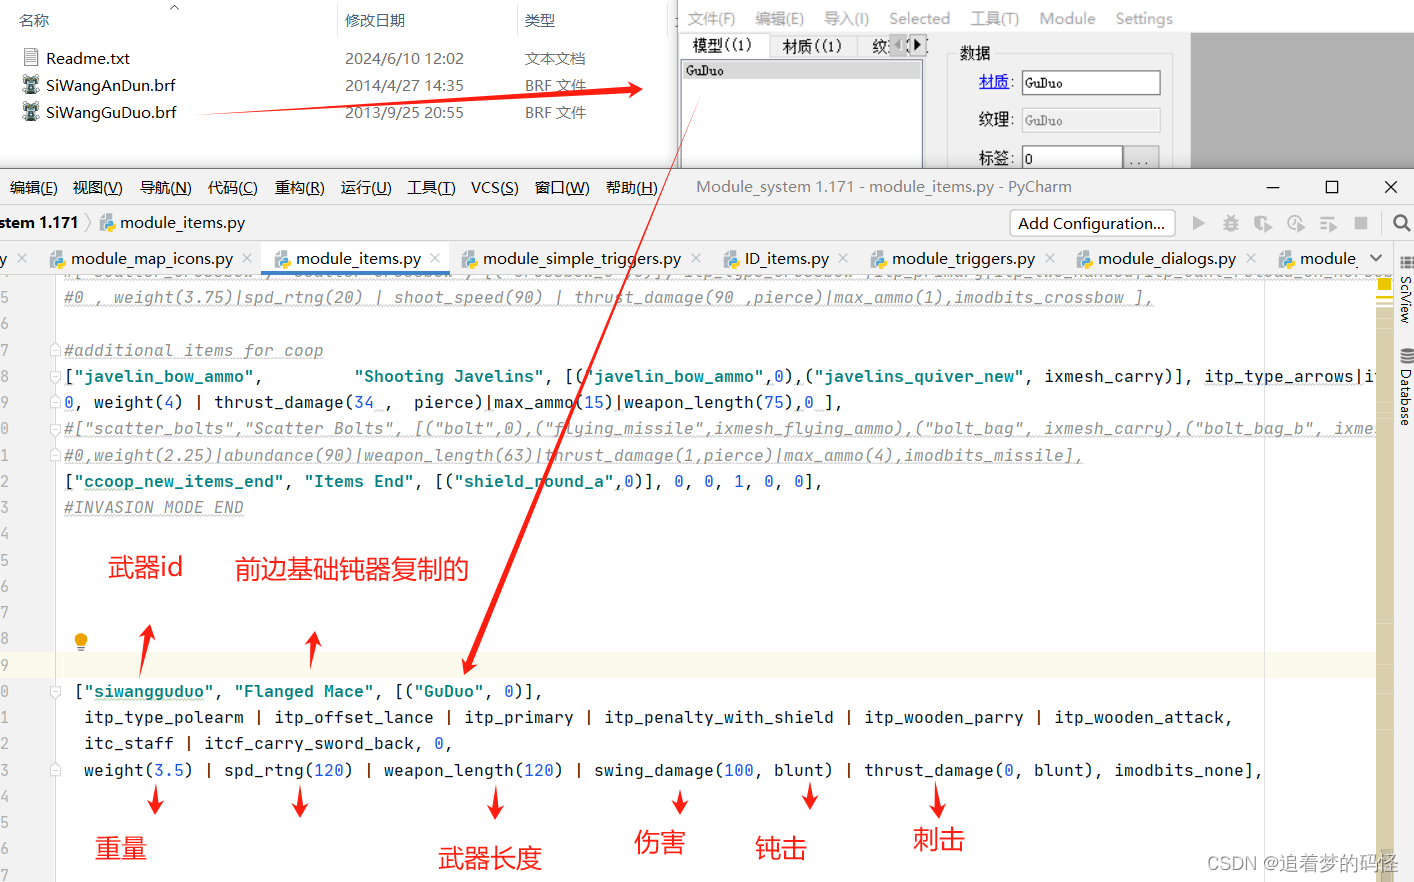This screenshot has width=1414, height=882.
Task: Click the ... button beside 标签 field
Action: (x=1141, y=158)
